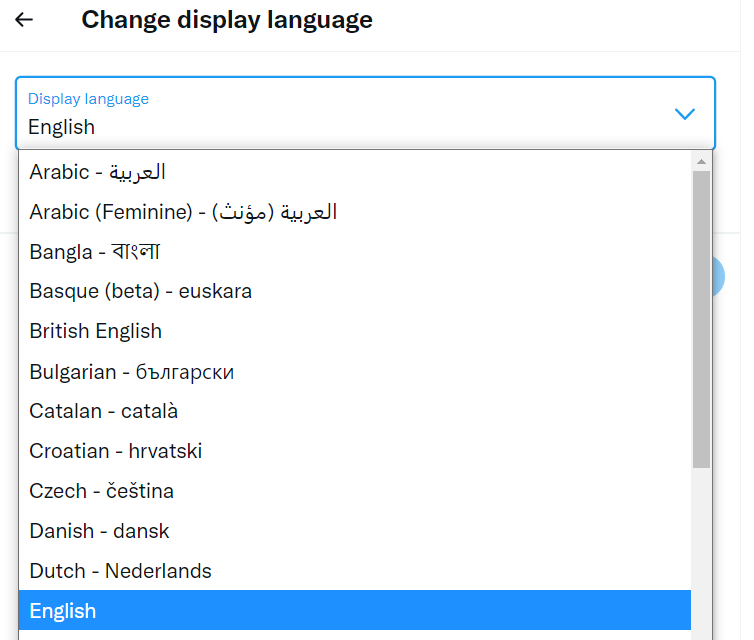Select Arabic language option
Screen dimensions: 754x640
(x=355, y=172)
